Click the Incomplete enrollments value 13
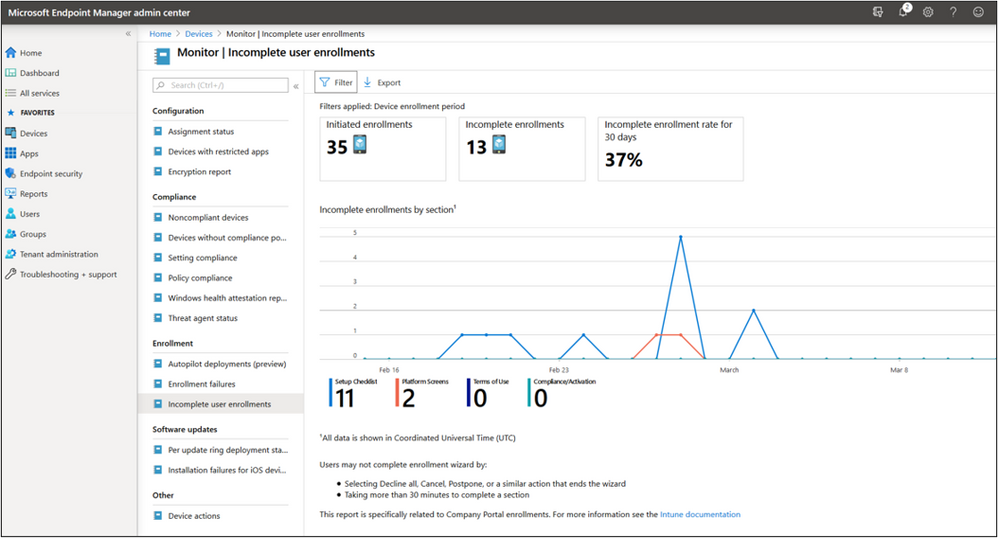Screen dimensions: 998x538 click(x=476, y=147)
